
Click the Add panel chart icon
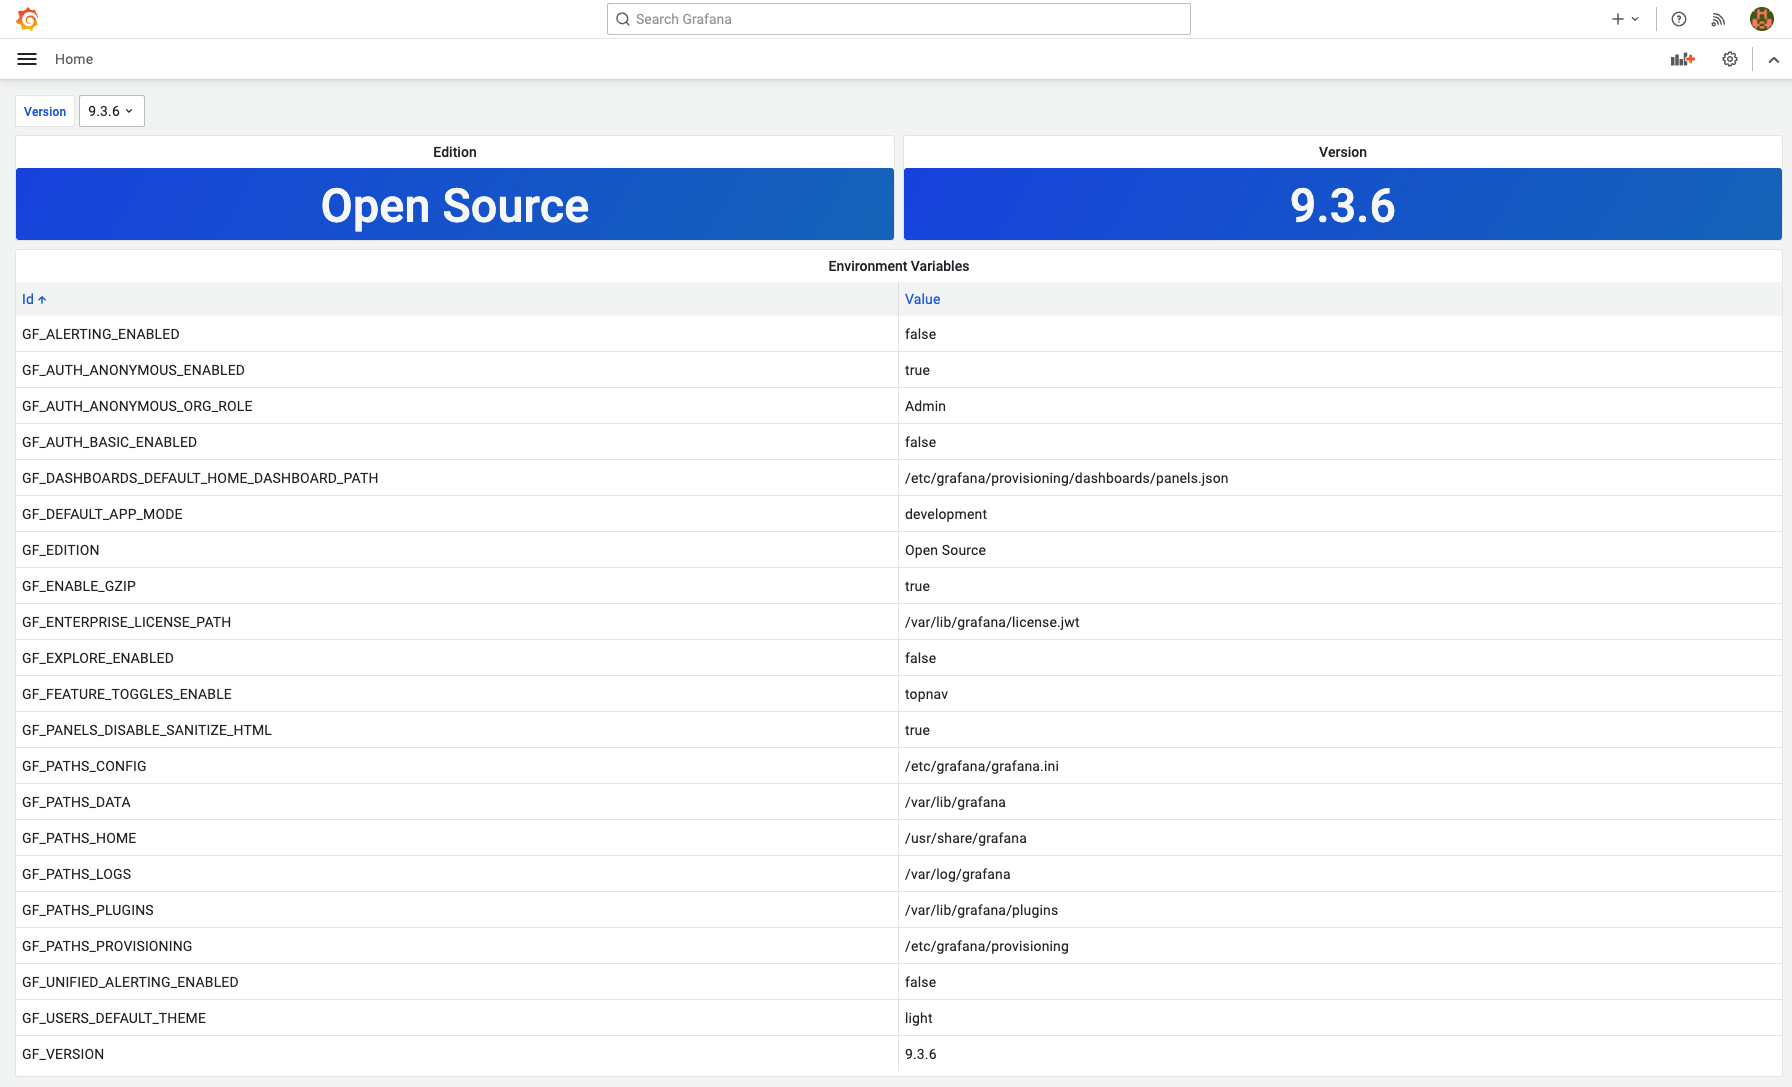1683,59
